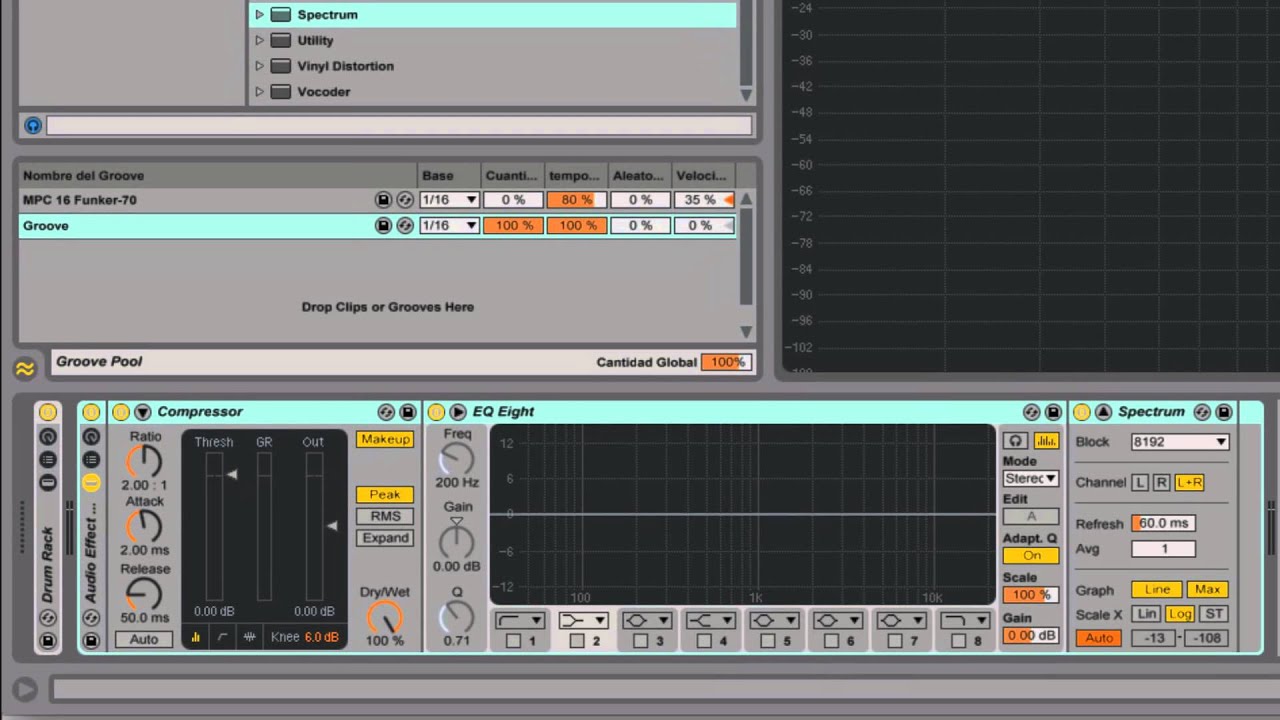Click the Compressor hot-swap preset icon
The width and height of the screenshot is (1280, 720).
tap(386, 412)
